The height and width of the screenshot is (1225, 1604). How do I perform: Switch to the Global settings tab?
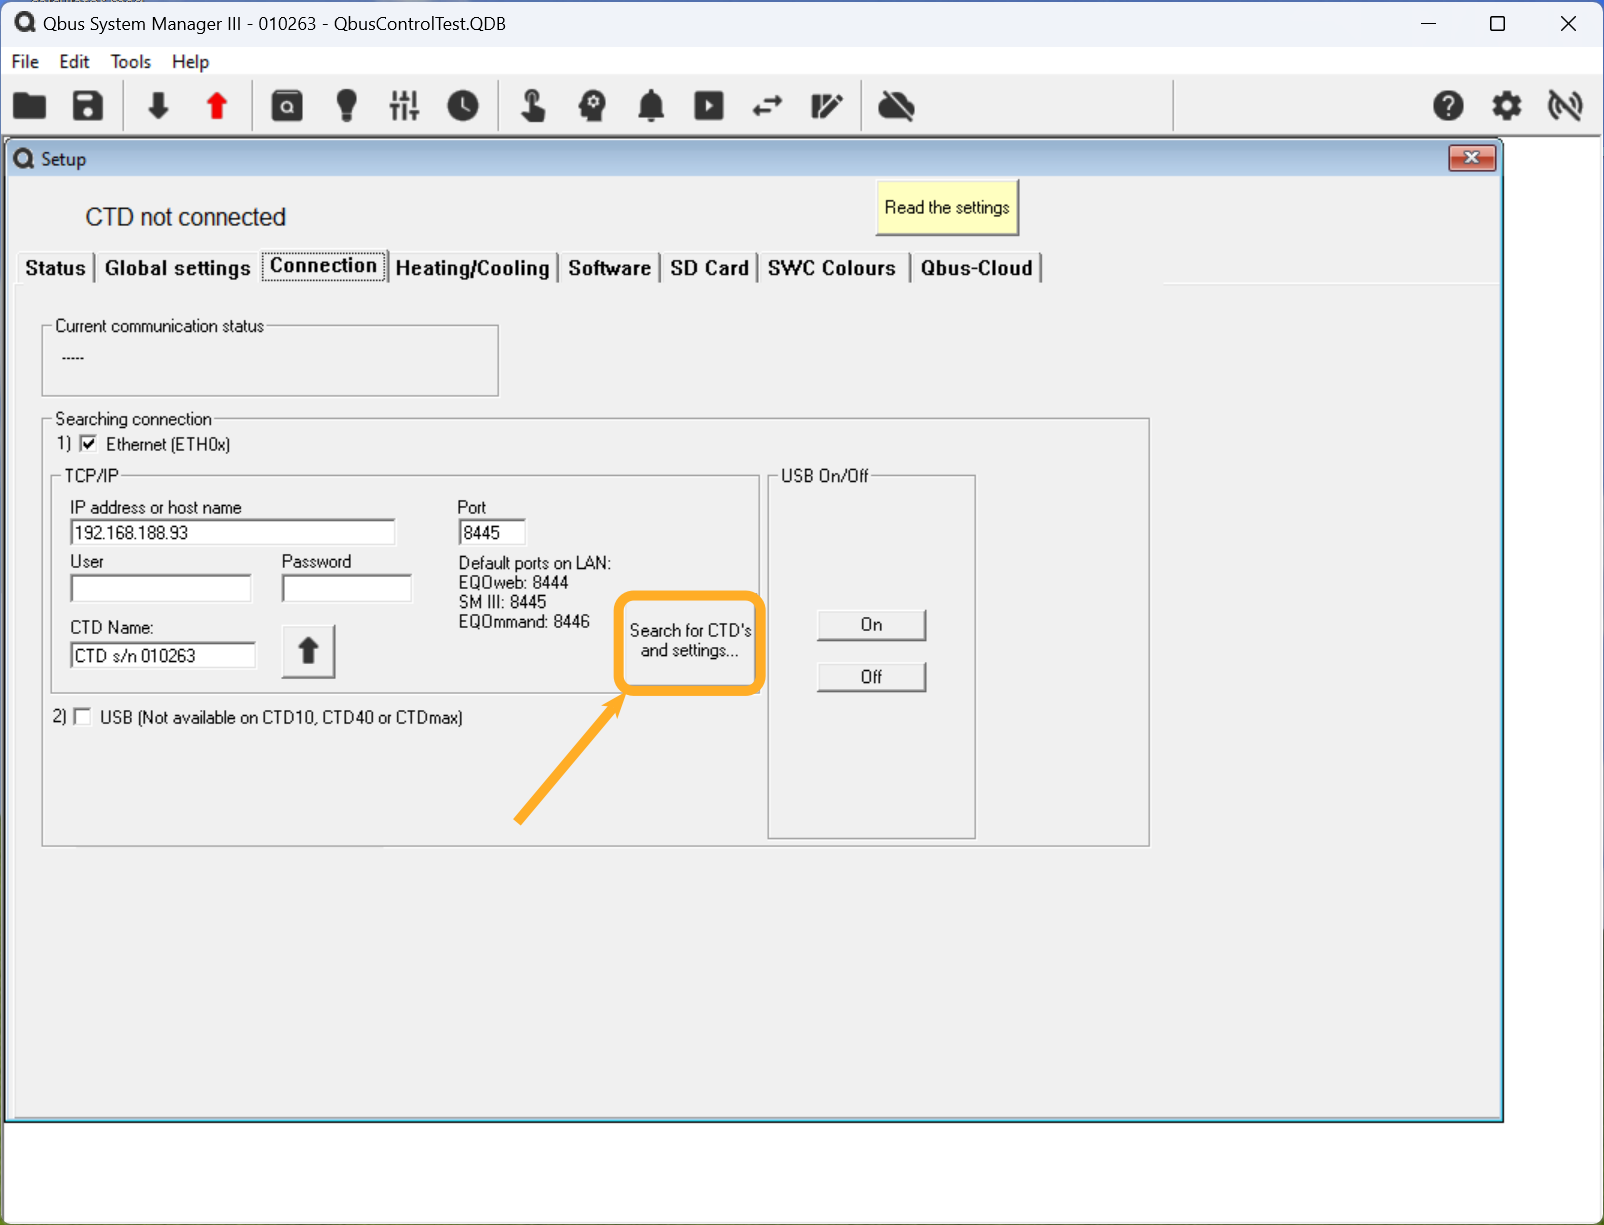pos(177,268)
